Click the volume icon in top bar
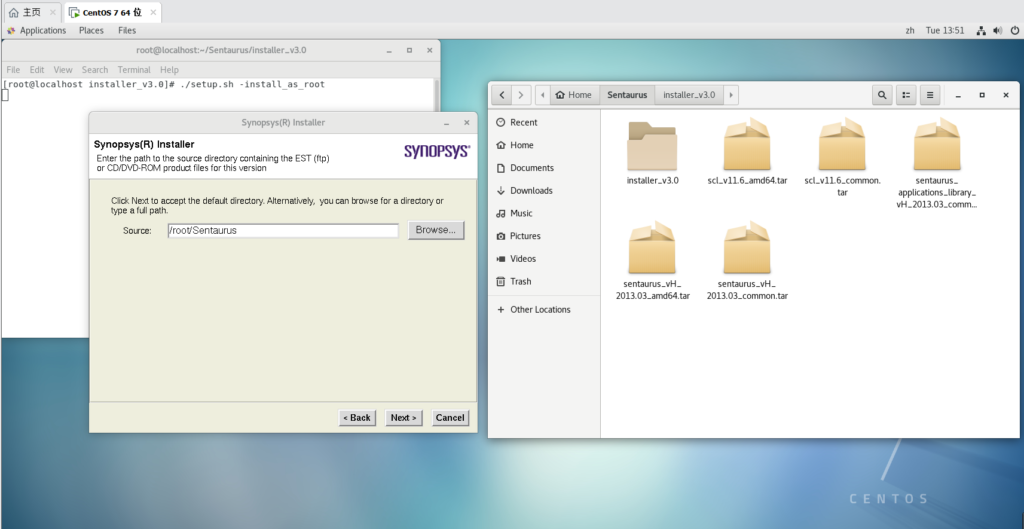The image size is (1024, 529). [x=997, y=31]
